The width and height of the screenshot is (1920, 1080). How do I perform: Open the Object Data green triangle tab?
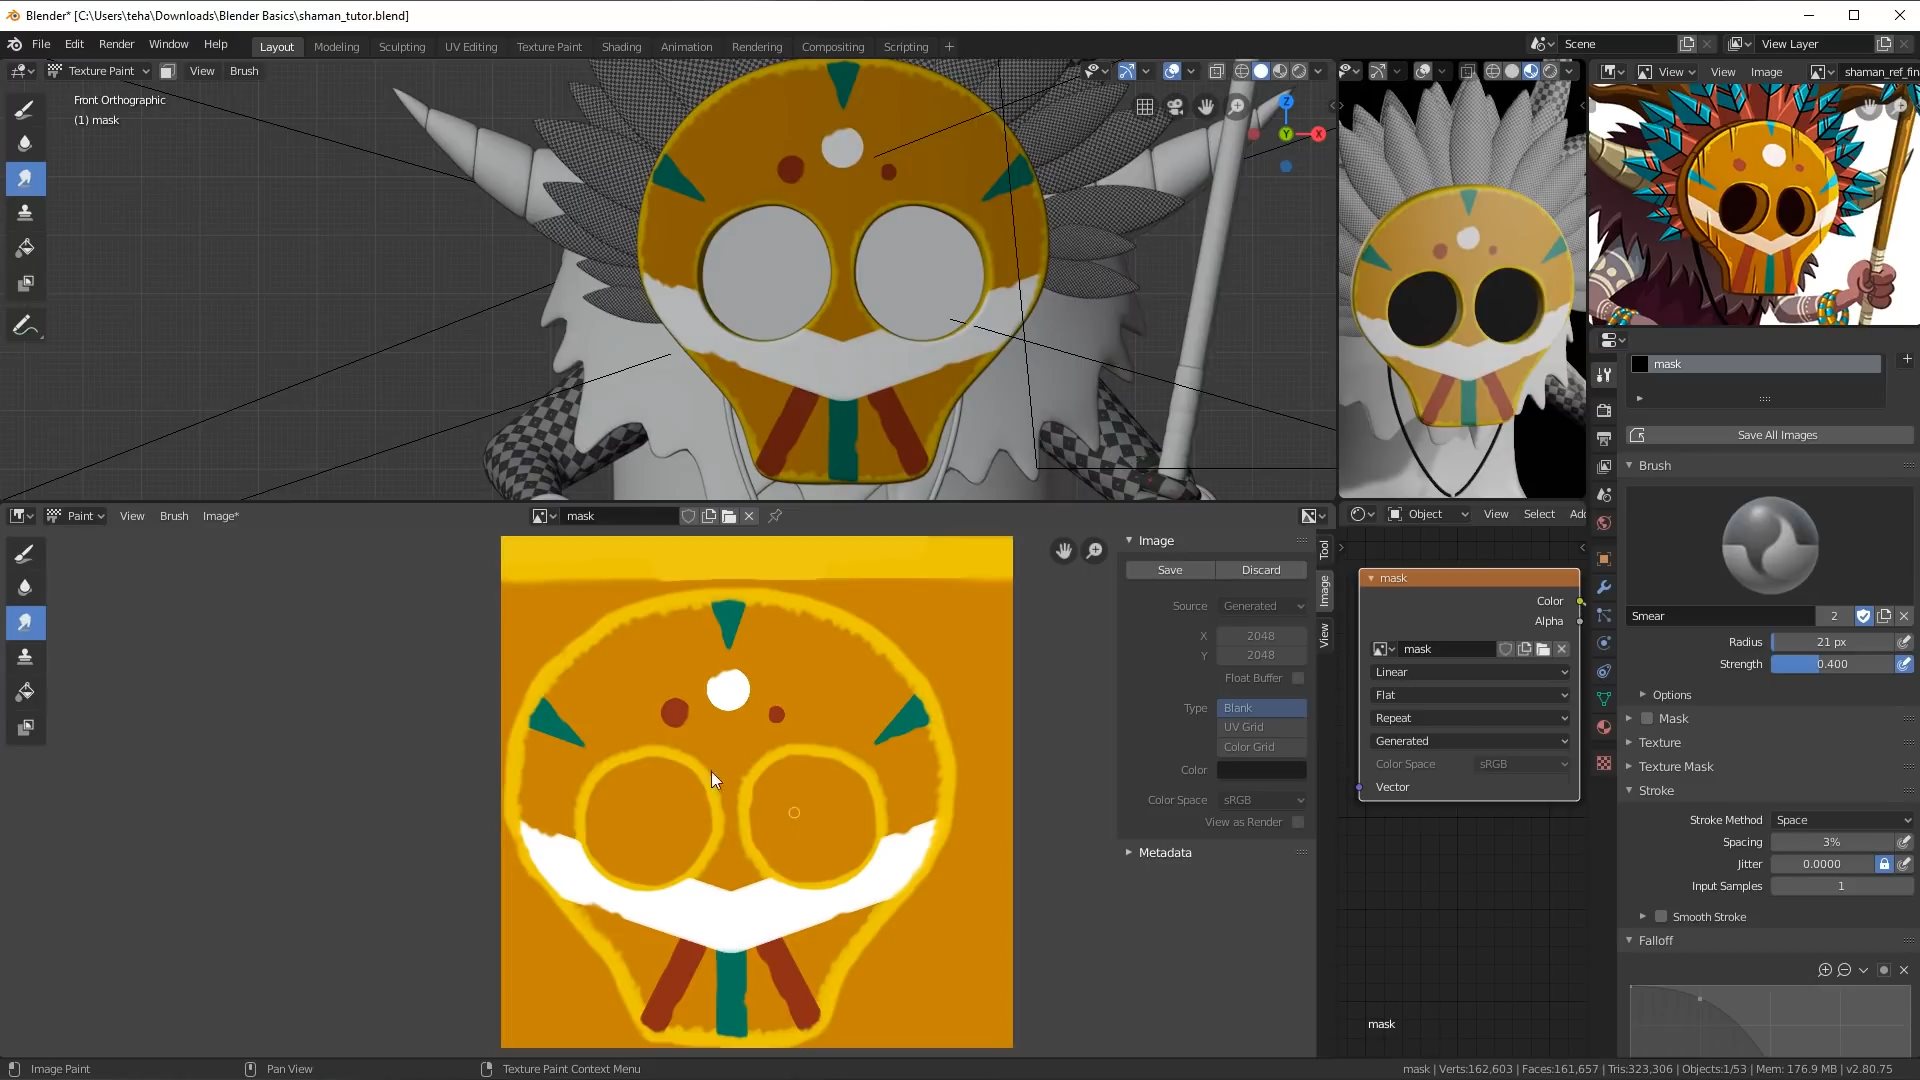pos(1604,699)
